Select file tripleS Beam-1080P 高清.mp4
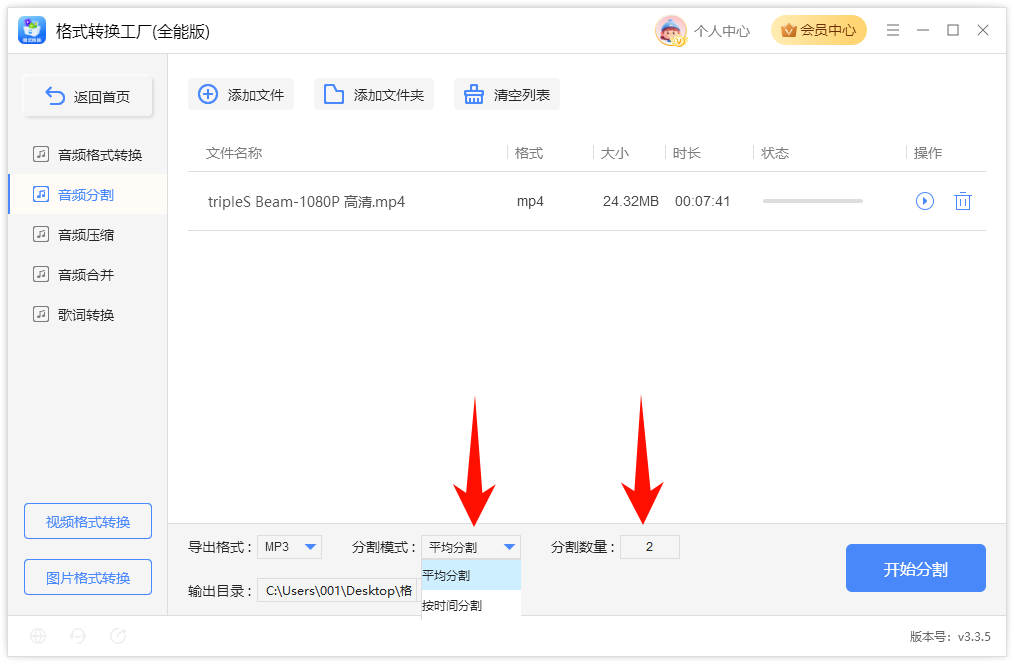 [x=306, y=202]
